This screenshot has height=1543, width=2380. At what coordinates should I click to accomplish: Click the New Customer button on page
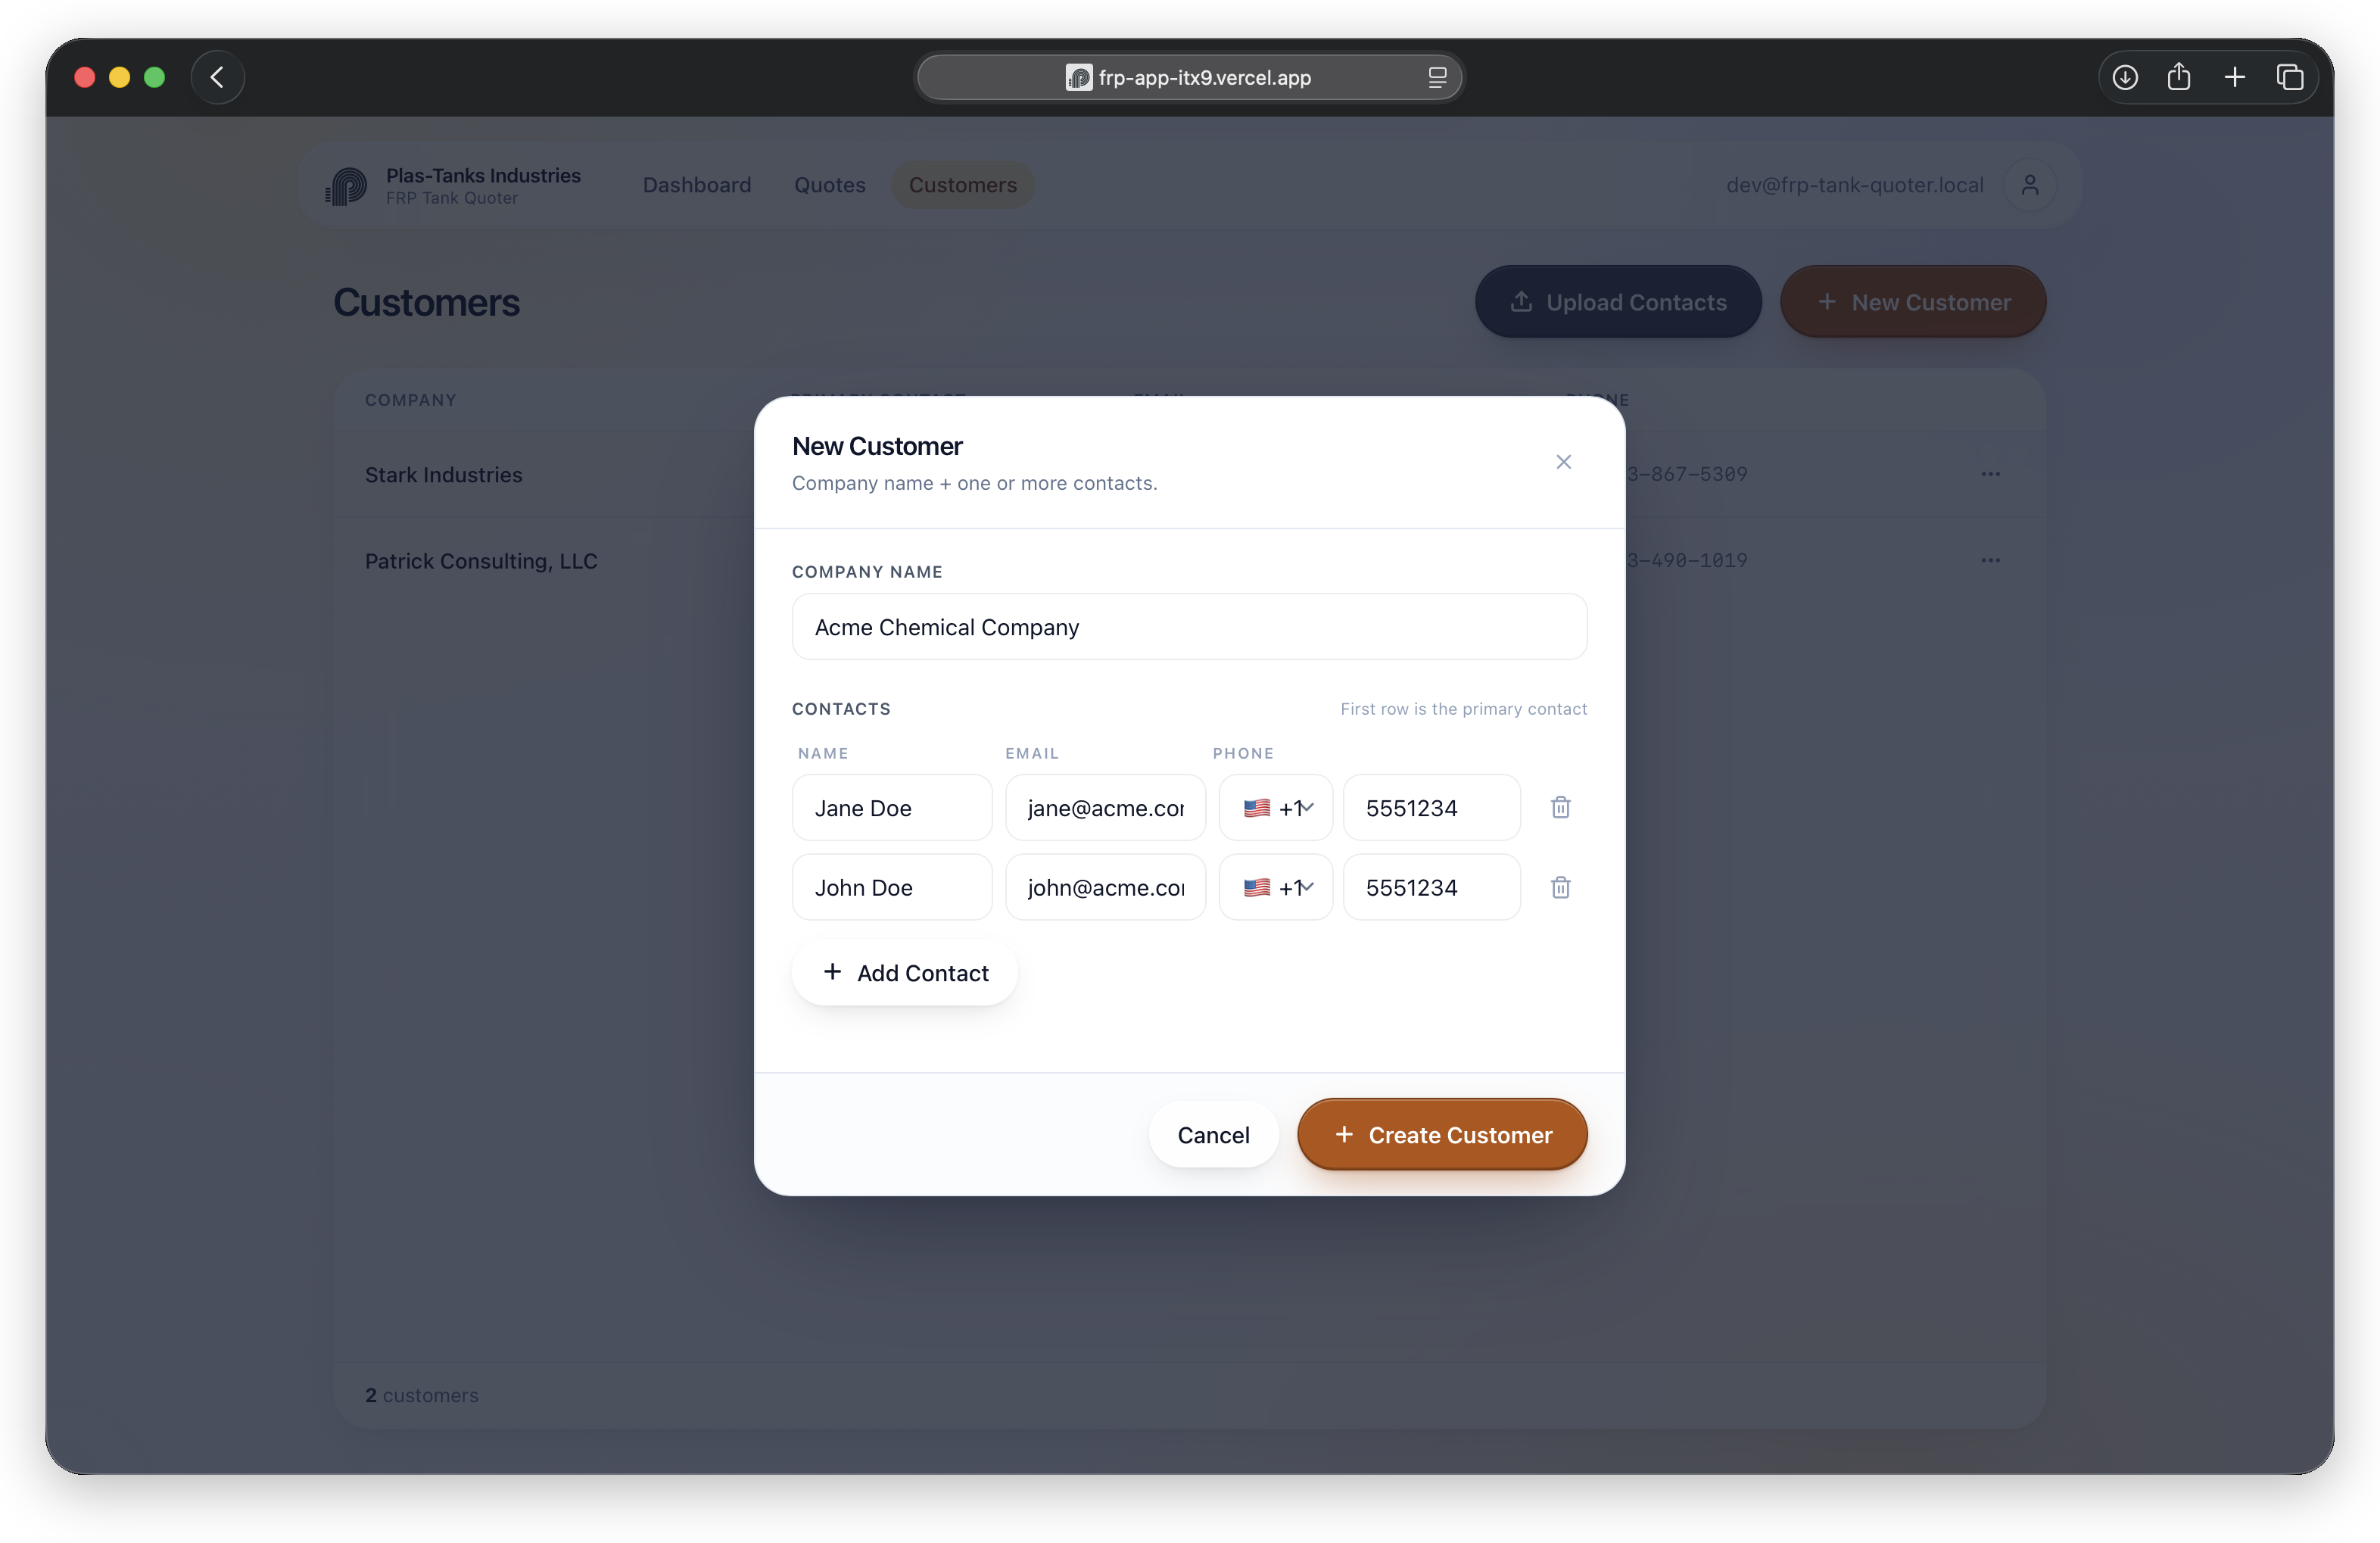[1913, 301]
